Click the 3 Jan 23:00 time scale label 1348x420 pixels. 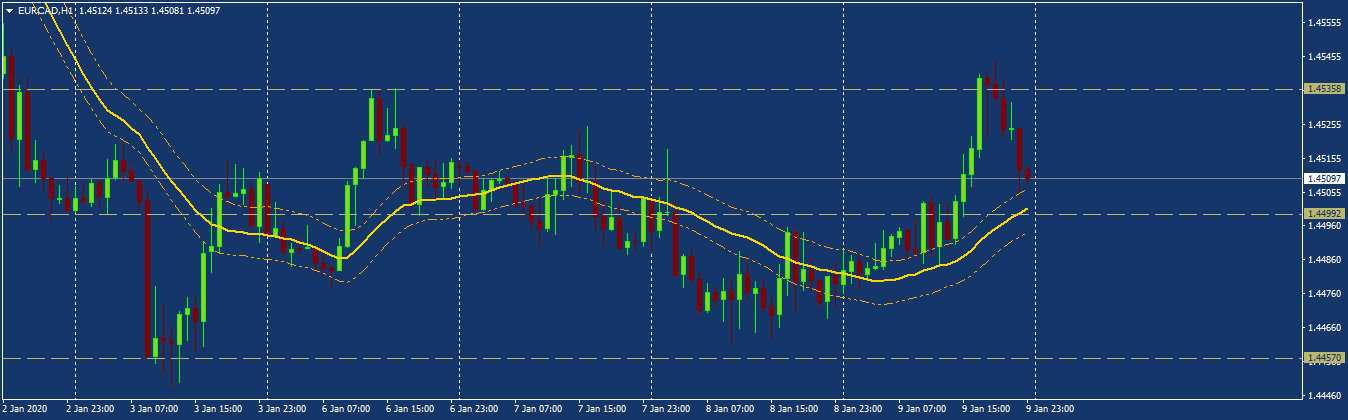[281, 409]
